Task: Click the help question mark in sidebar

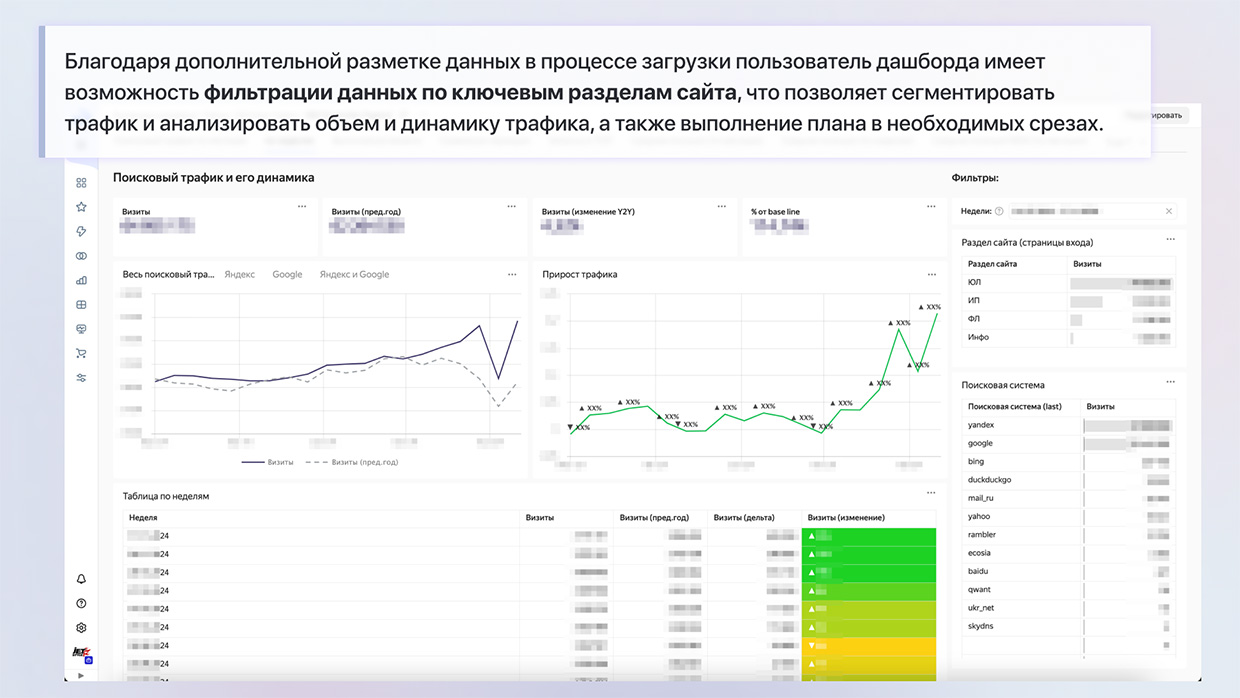Action: click(81, 603)
